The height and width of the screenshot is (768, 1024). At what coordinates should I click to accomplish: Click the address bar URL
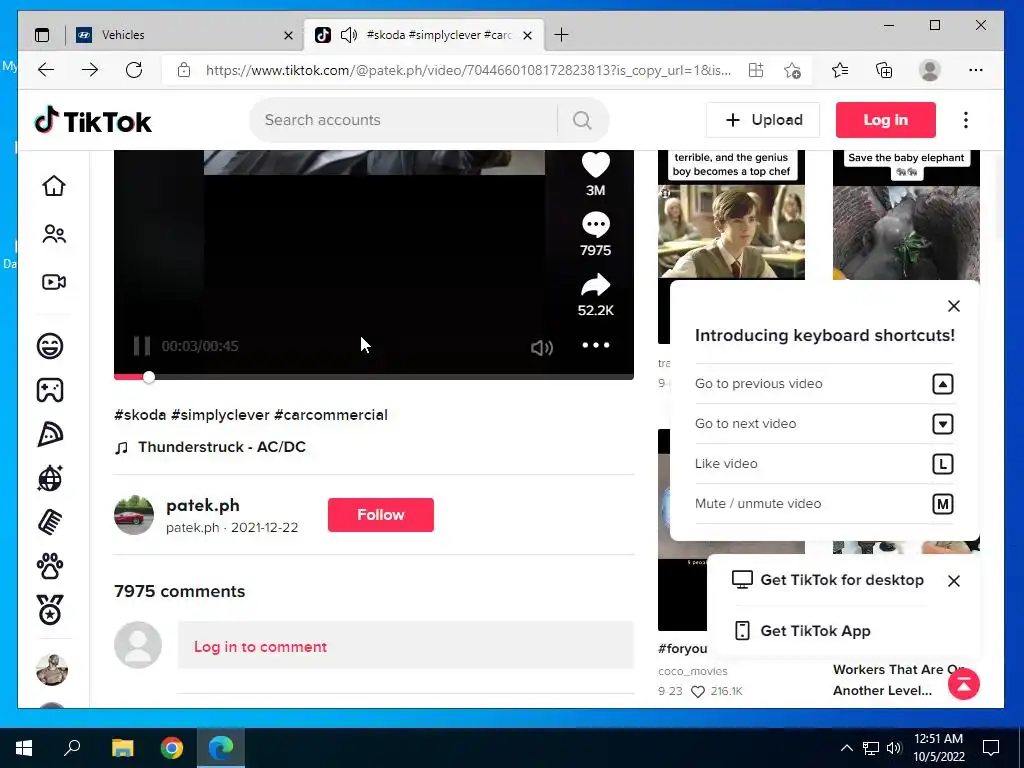click(468, 70)
